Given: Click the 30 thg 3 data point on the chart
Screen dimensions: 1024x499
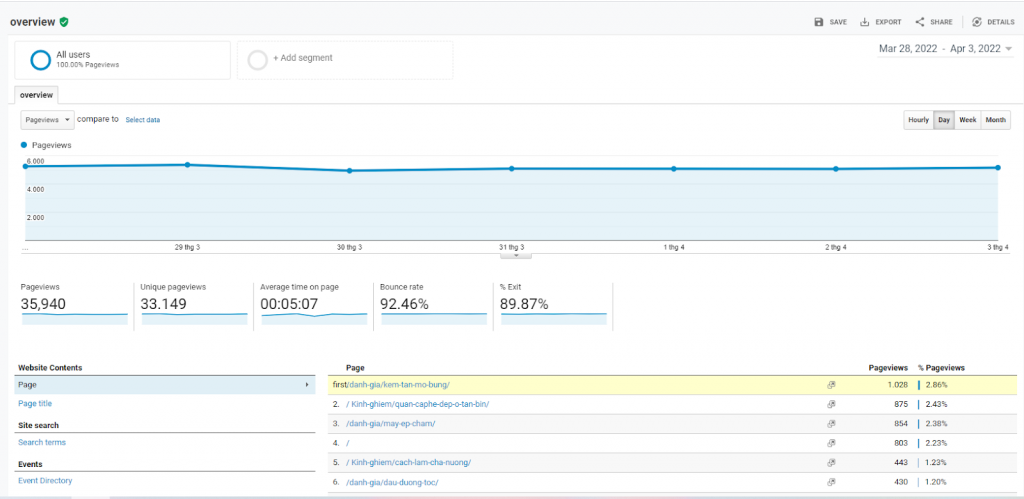Looking at the screenshot, I should point(349,171).
